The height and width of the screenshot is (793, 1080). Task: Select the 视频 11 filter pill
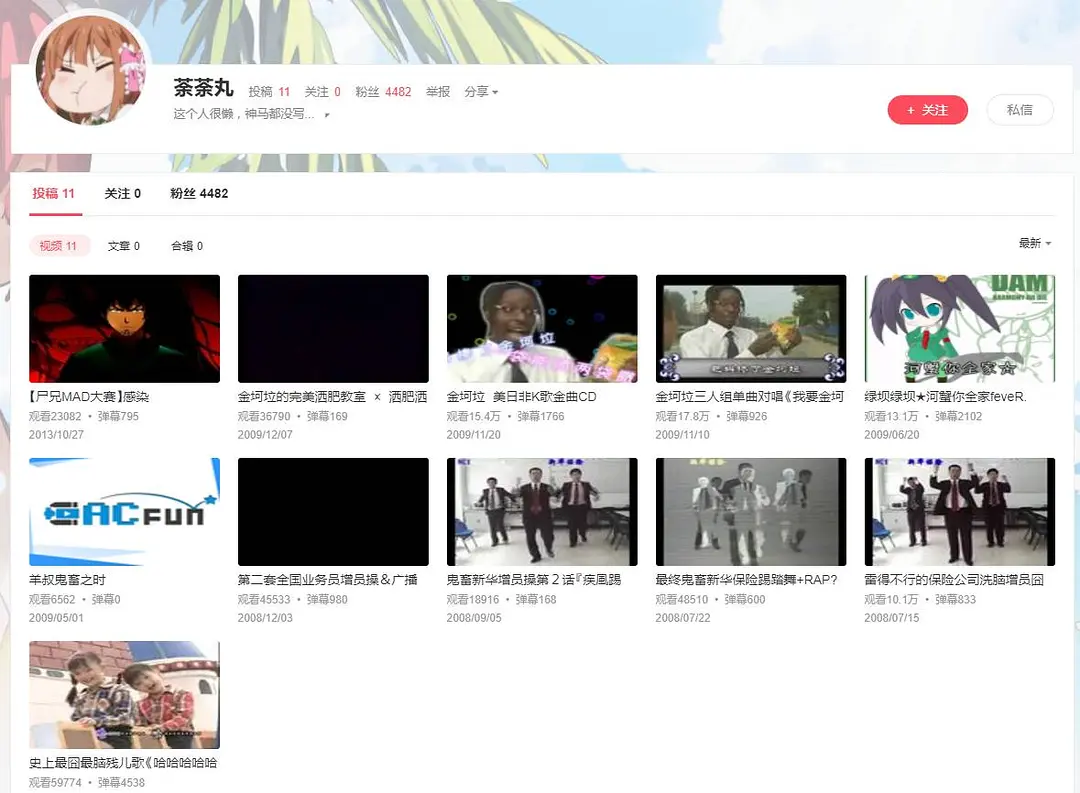pyautogui.click(x=59, y=246)
